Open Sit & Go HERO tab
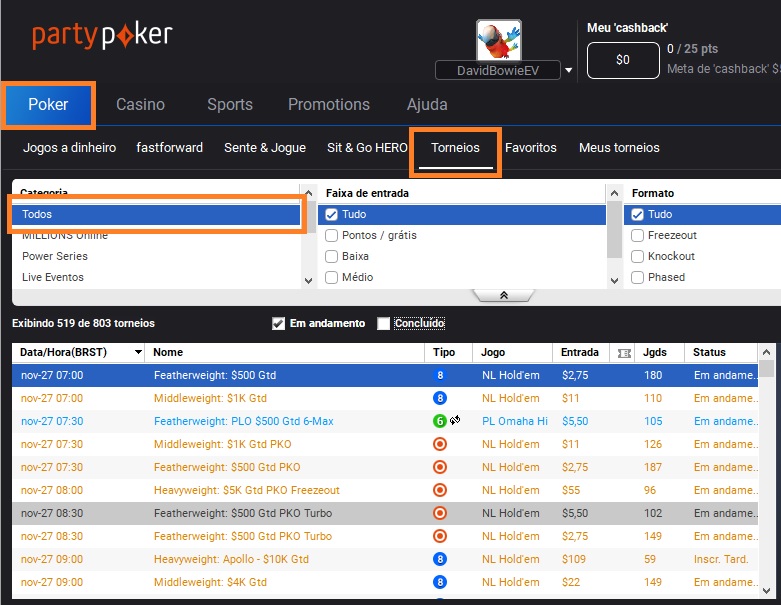The width and height of the screenshot is (781, 605). [367, 147]
